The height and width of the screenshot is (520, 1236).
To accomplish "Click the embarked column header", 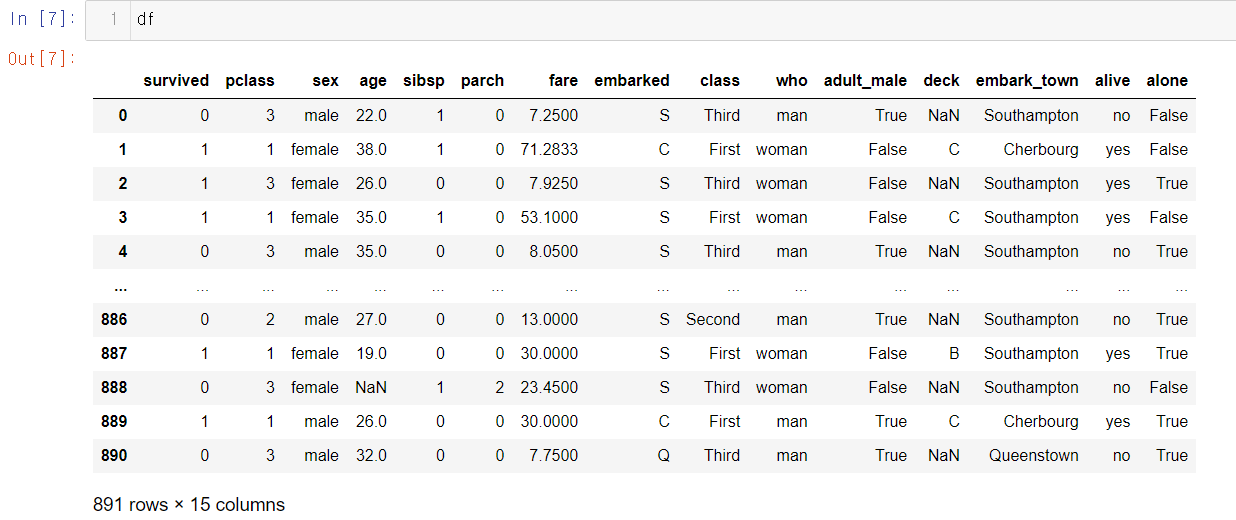I will [632, 81].
